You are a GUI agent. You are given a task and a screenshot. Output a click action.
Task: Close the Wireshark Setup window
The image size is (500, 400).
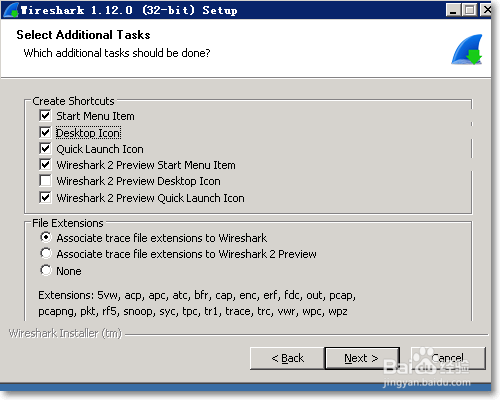tap(486, 10)
